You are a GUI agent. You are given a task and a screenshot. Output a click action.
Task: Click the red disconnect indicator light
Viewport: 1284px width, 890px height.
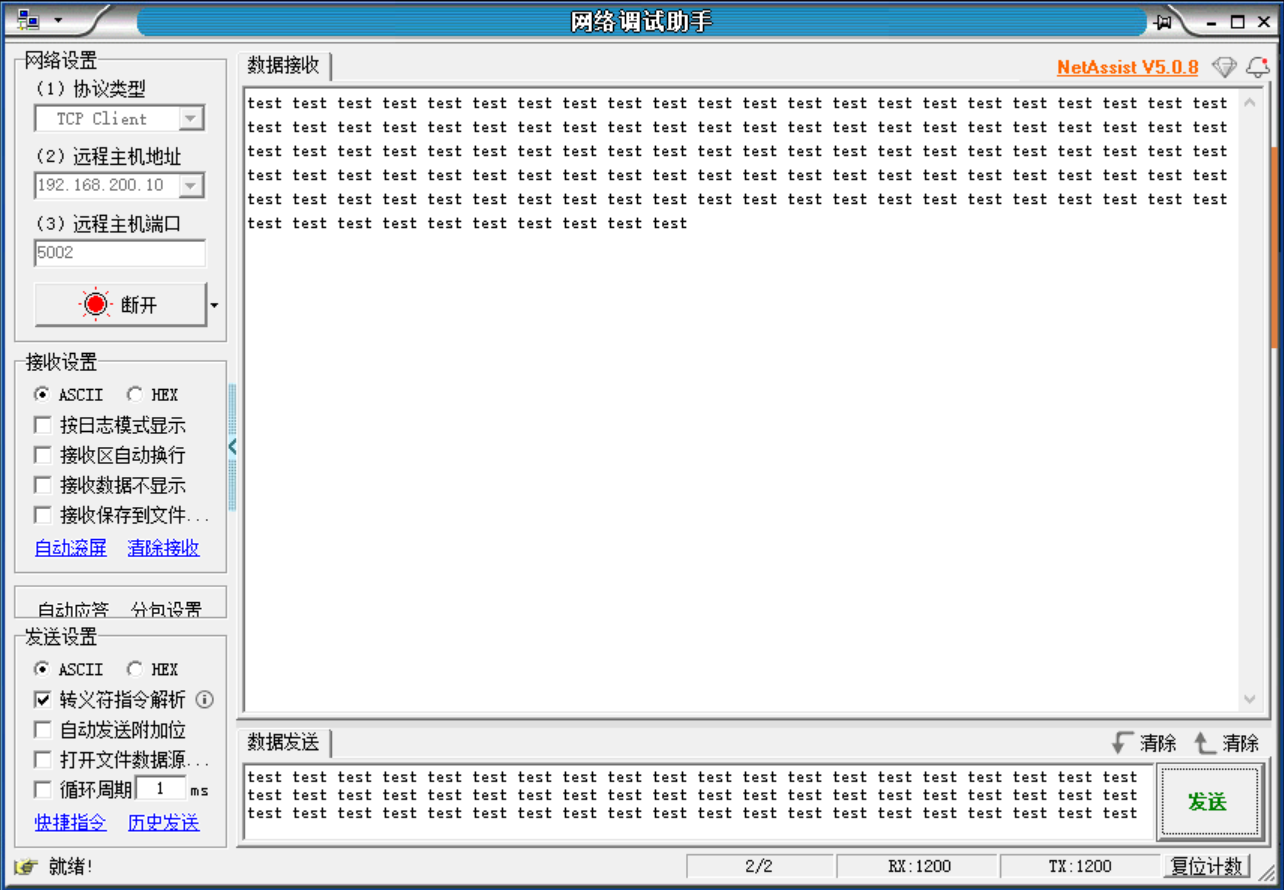(x=96, y=304)
